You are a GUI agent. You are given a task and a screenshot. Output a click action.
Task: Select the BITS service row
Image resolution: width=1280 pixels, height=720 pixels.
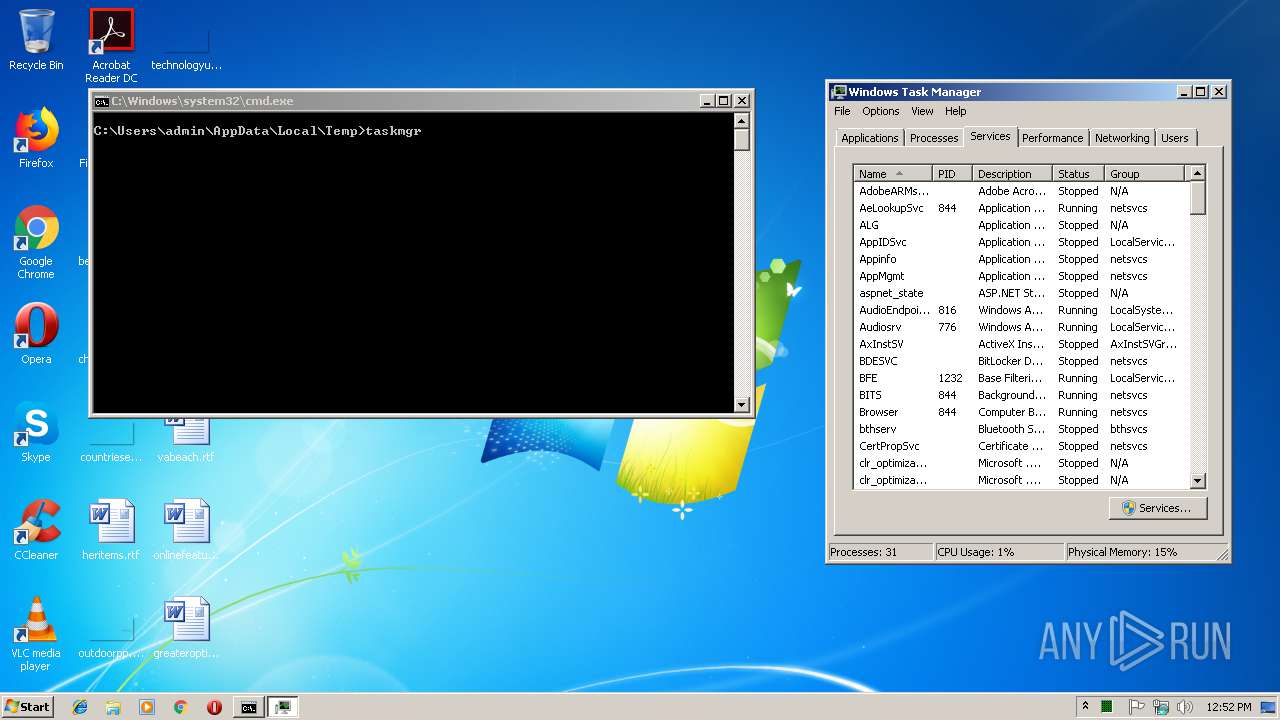tap(1021, 395)
